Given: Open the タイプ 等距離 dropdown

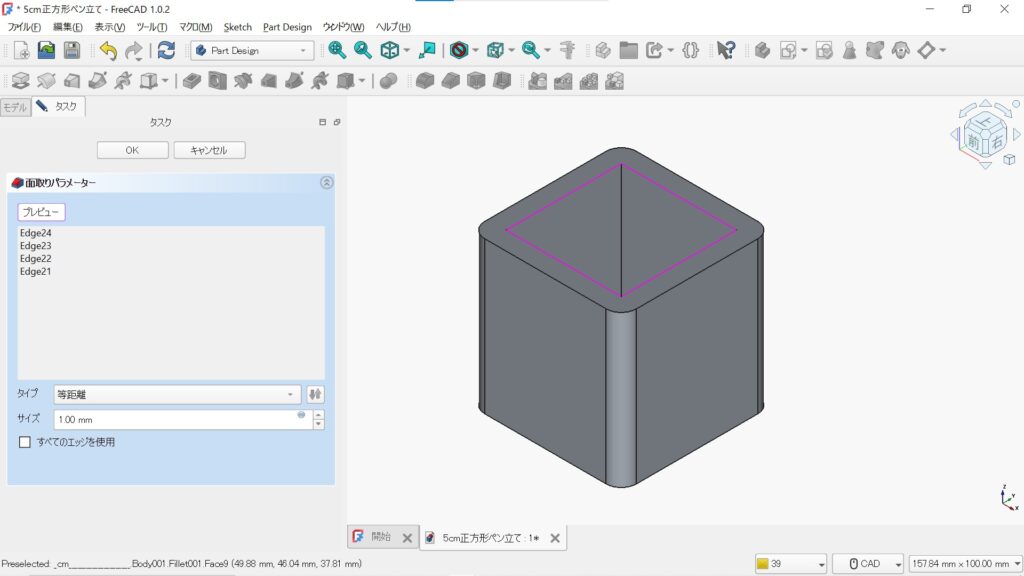Looking at the screenshot, I should pyautogui.click(x=176, y=394).
